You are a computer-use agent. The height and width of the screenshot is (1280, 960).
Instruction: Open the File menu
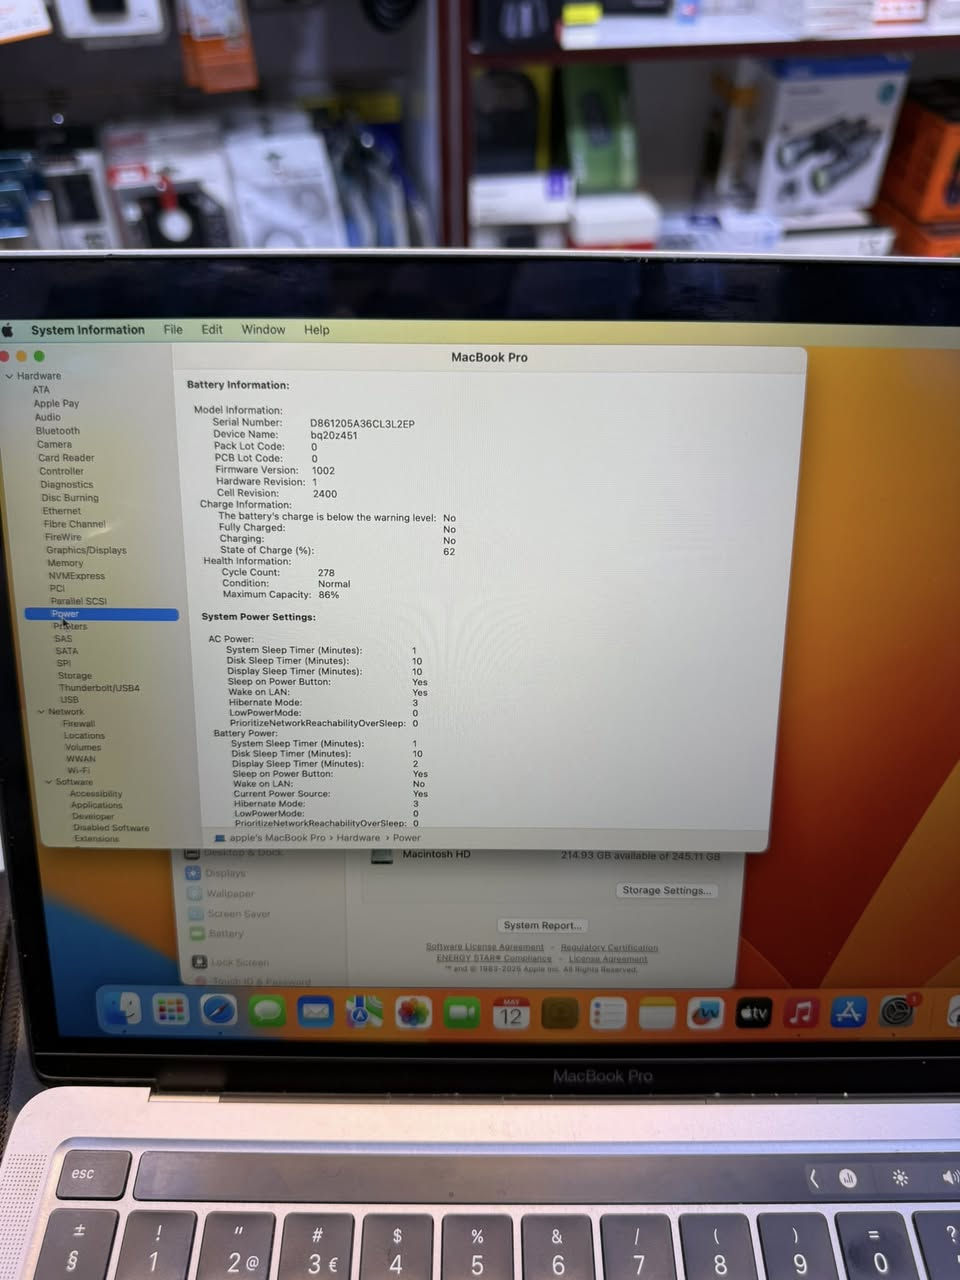(x=173, y=329)
